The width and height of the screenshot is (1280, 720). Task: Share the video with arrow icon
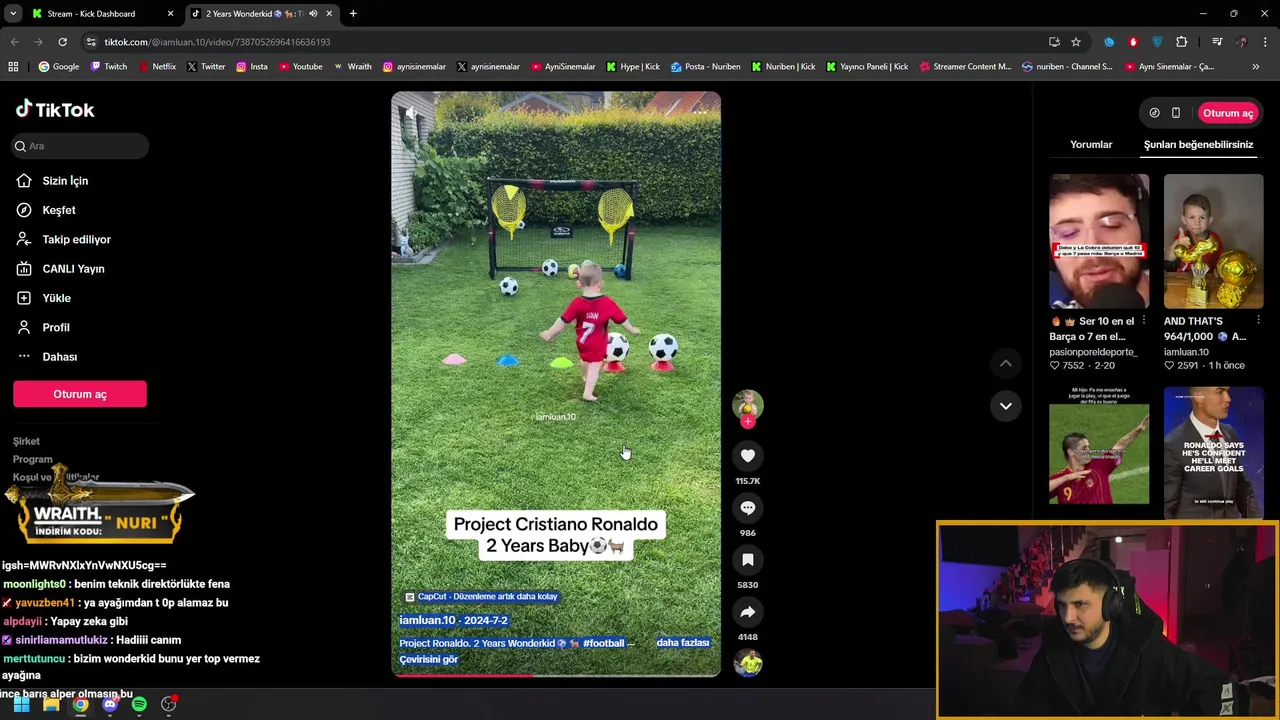747,612
